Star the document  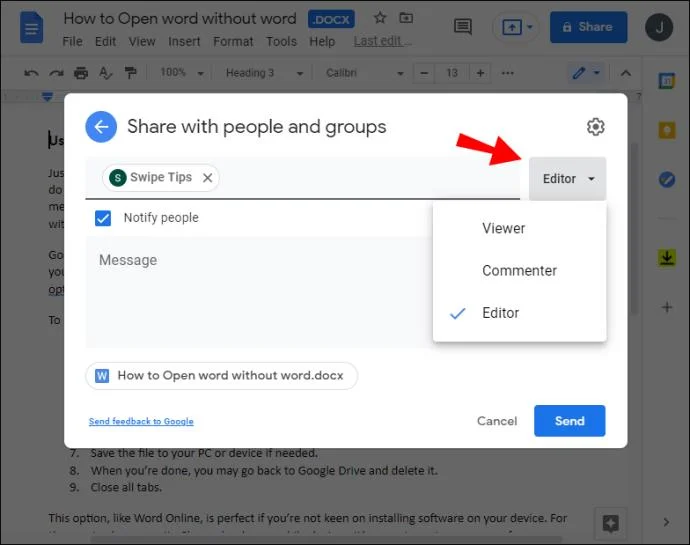[x=380, y=18]
